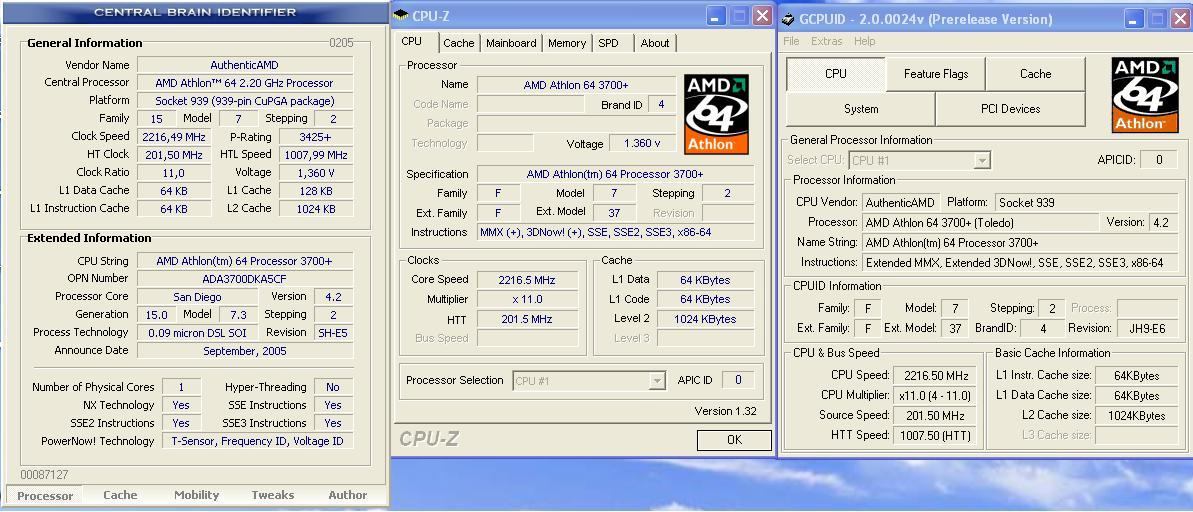
Task: Click the Hyper-Threading value No
Action: 332,387
